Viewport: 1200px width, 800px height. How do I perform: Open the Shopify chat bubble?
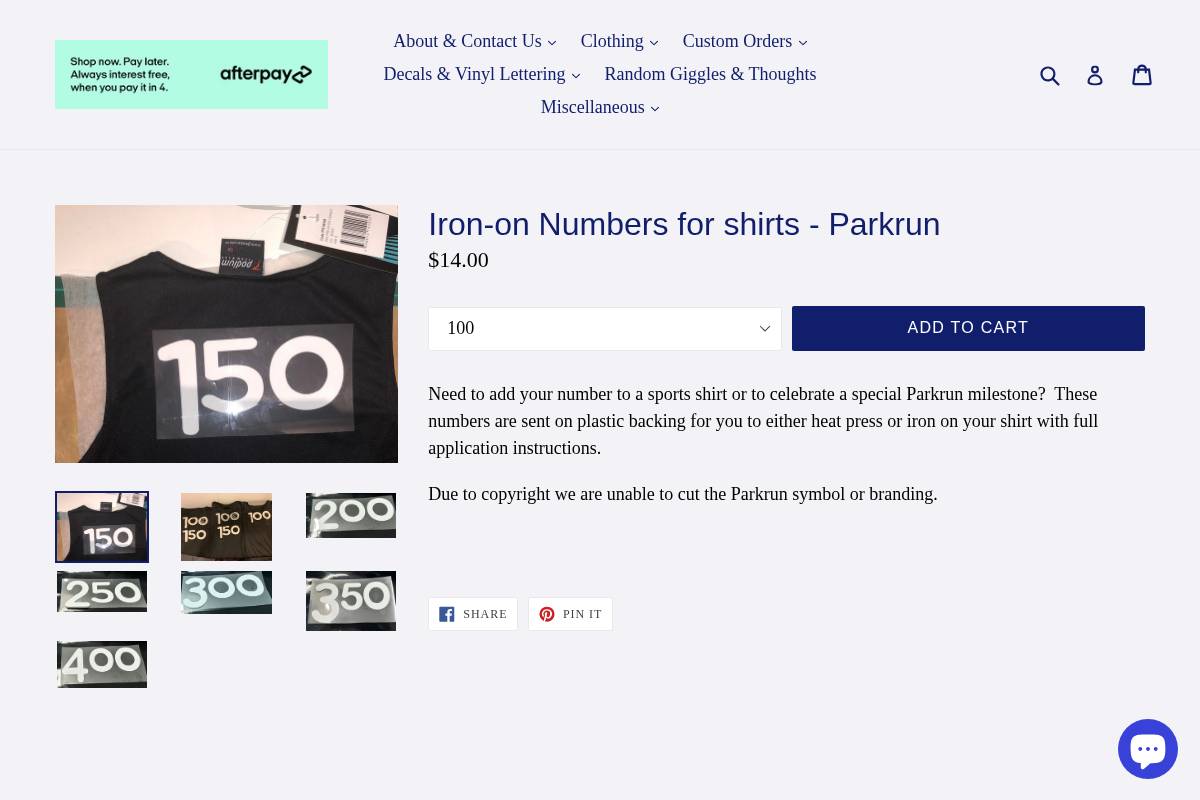click(x=1147, y=748)
